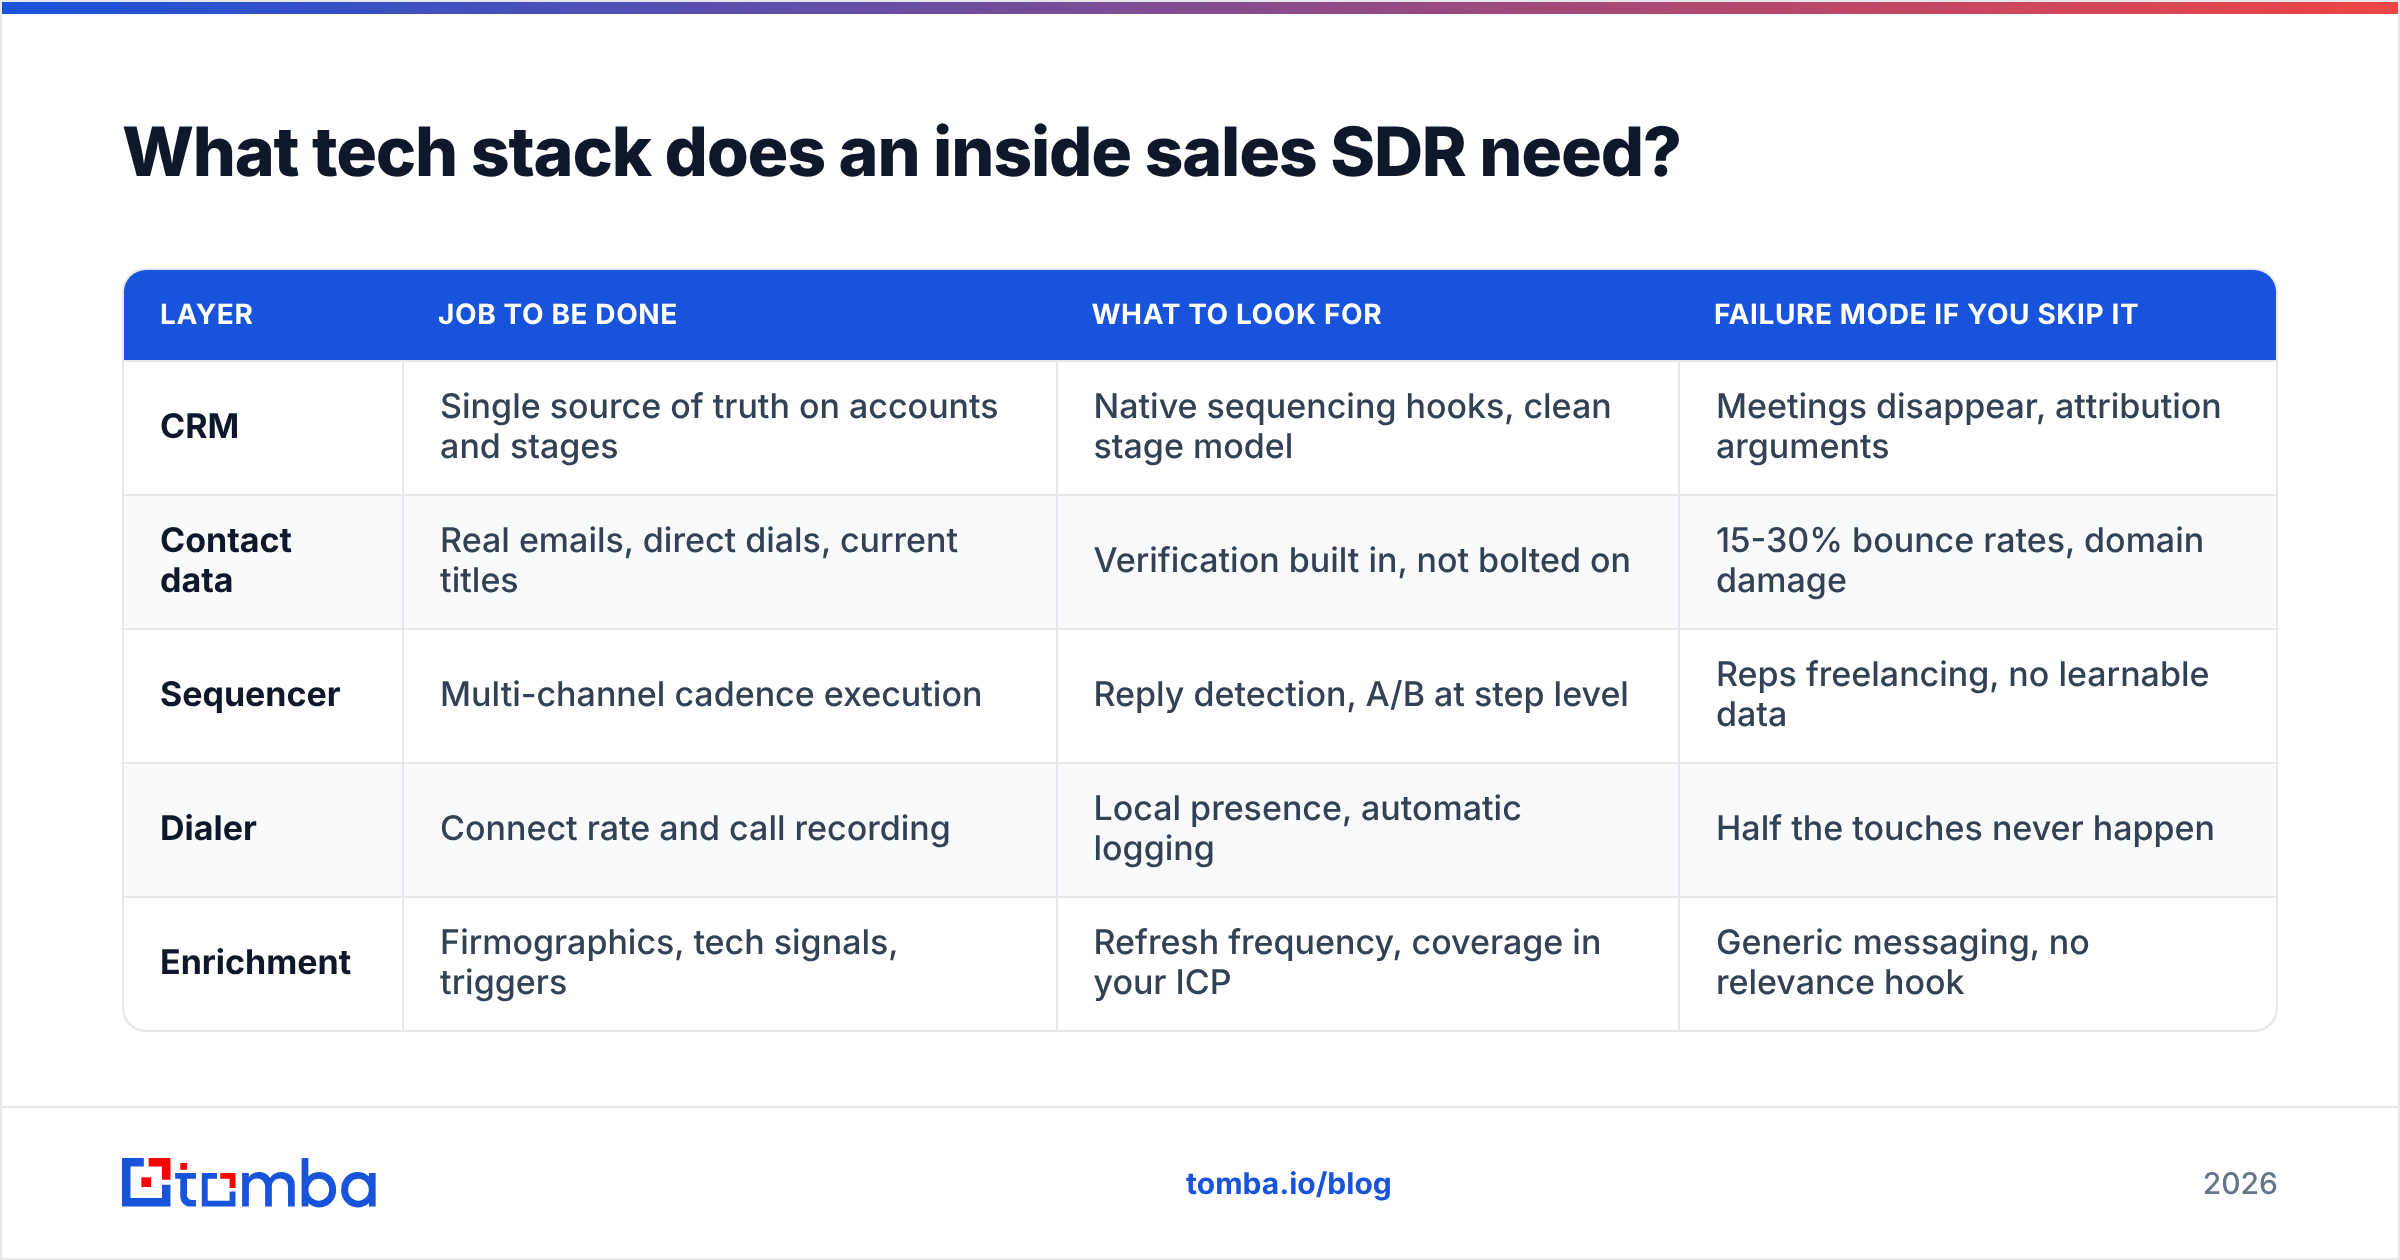Image resolution: width=2400 pixels, height=1260 pixels.
Task: Click 'Refresh frequency, coverage in your ICP'
Action: click(x=1347, y=963)
